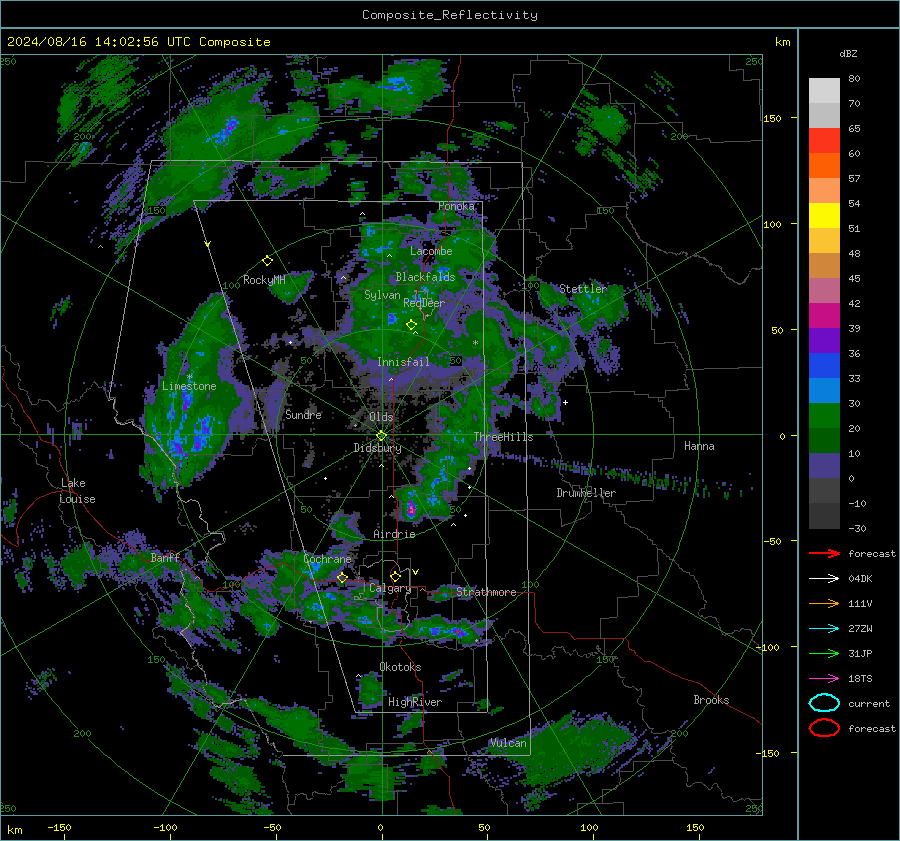Click the cyan 27ZW arrow in legend
Image resolution: width=900 pixels, height=841 pixels.
(x=824, y=629)
